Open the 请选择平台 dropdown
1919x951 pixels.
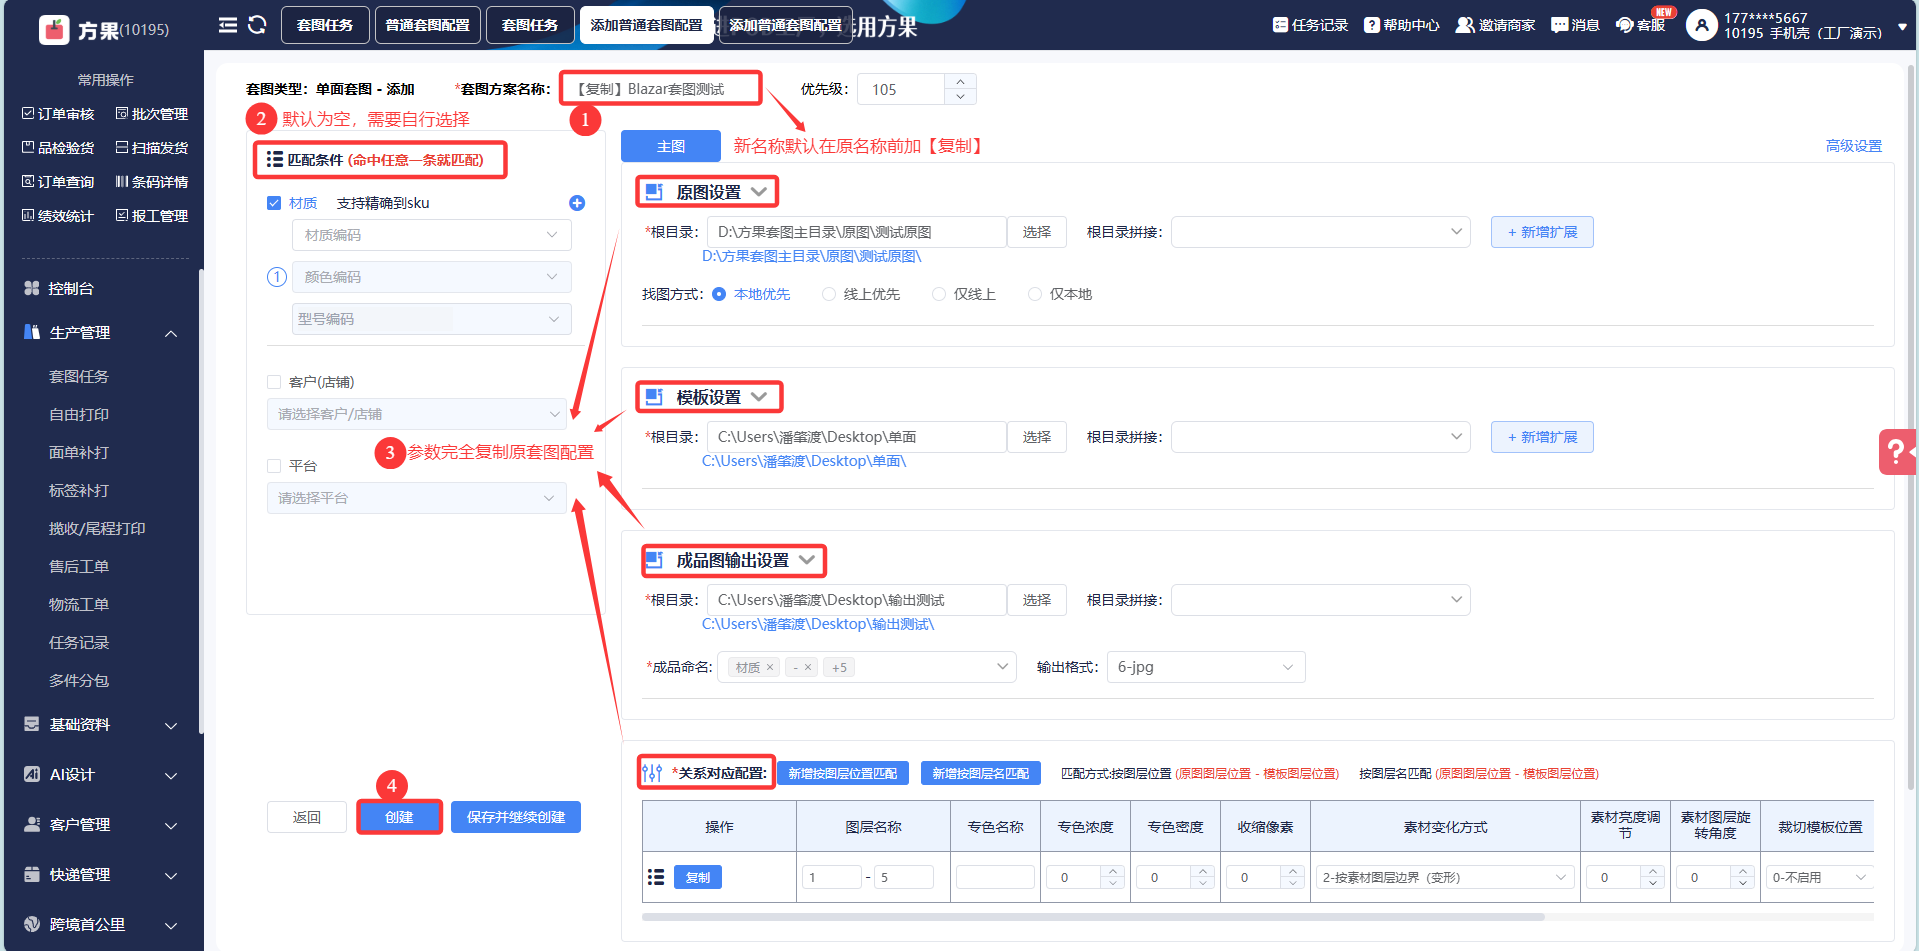point(417,498)
